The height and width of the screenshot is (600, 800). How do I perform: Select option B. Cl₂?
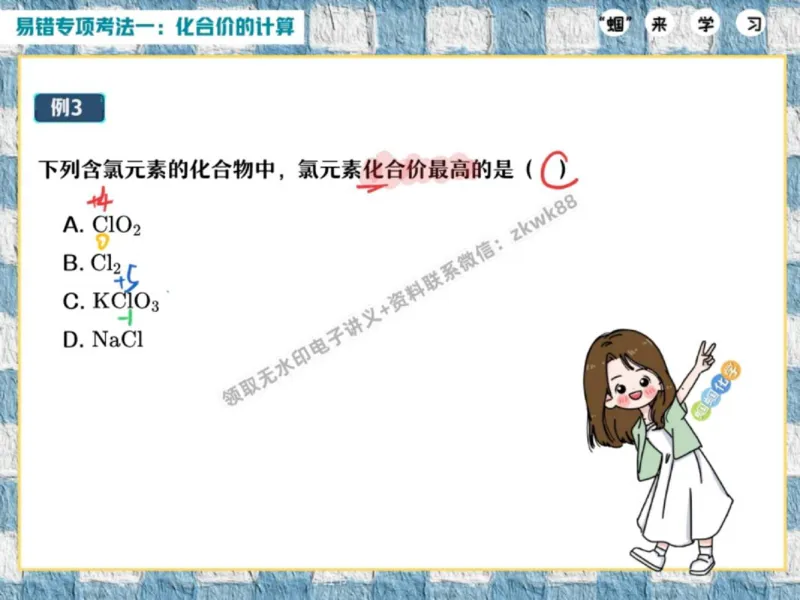click(92, 263)
